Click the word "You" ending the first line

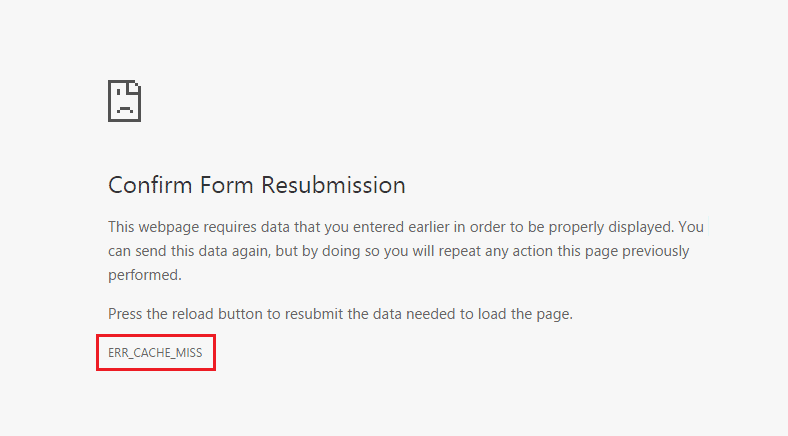point(691,227)
